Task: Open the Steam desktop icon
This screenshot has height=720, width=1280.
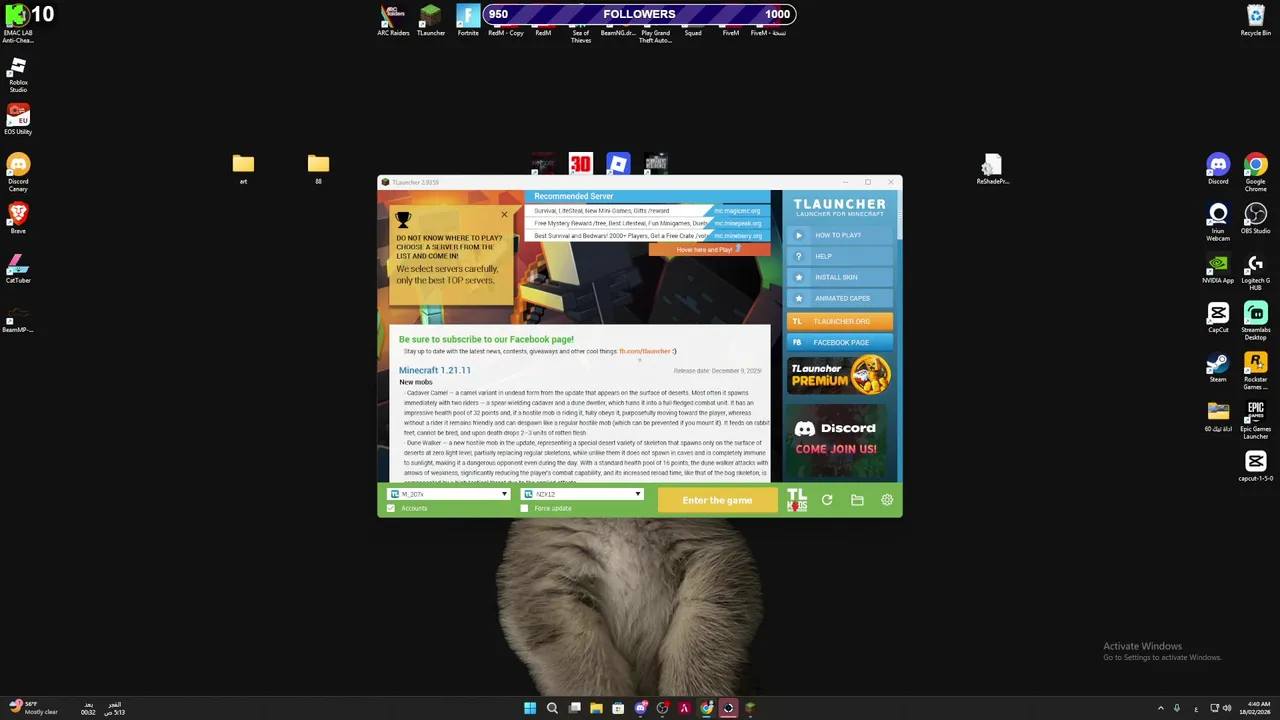Action: (x=1218, y=367)
